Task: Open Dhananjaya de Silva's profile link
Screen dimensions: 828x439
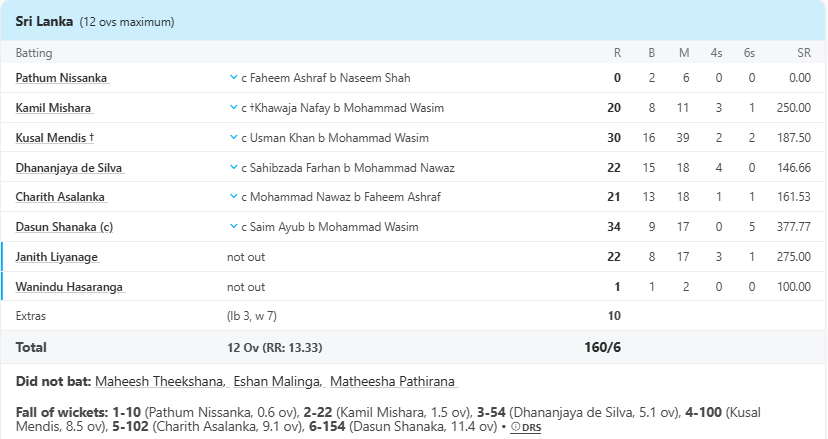Action: click(69, 168)
